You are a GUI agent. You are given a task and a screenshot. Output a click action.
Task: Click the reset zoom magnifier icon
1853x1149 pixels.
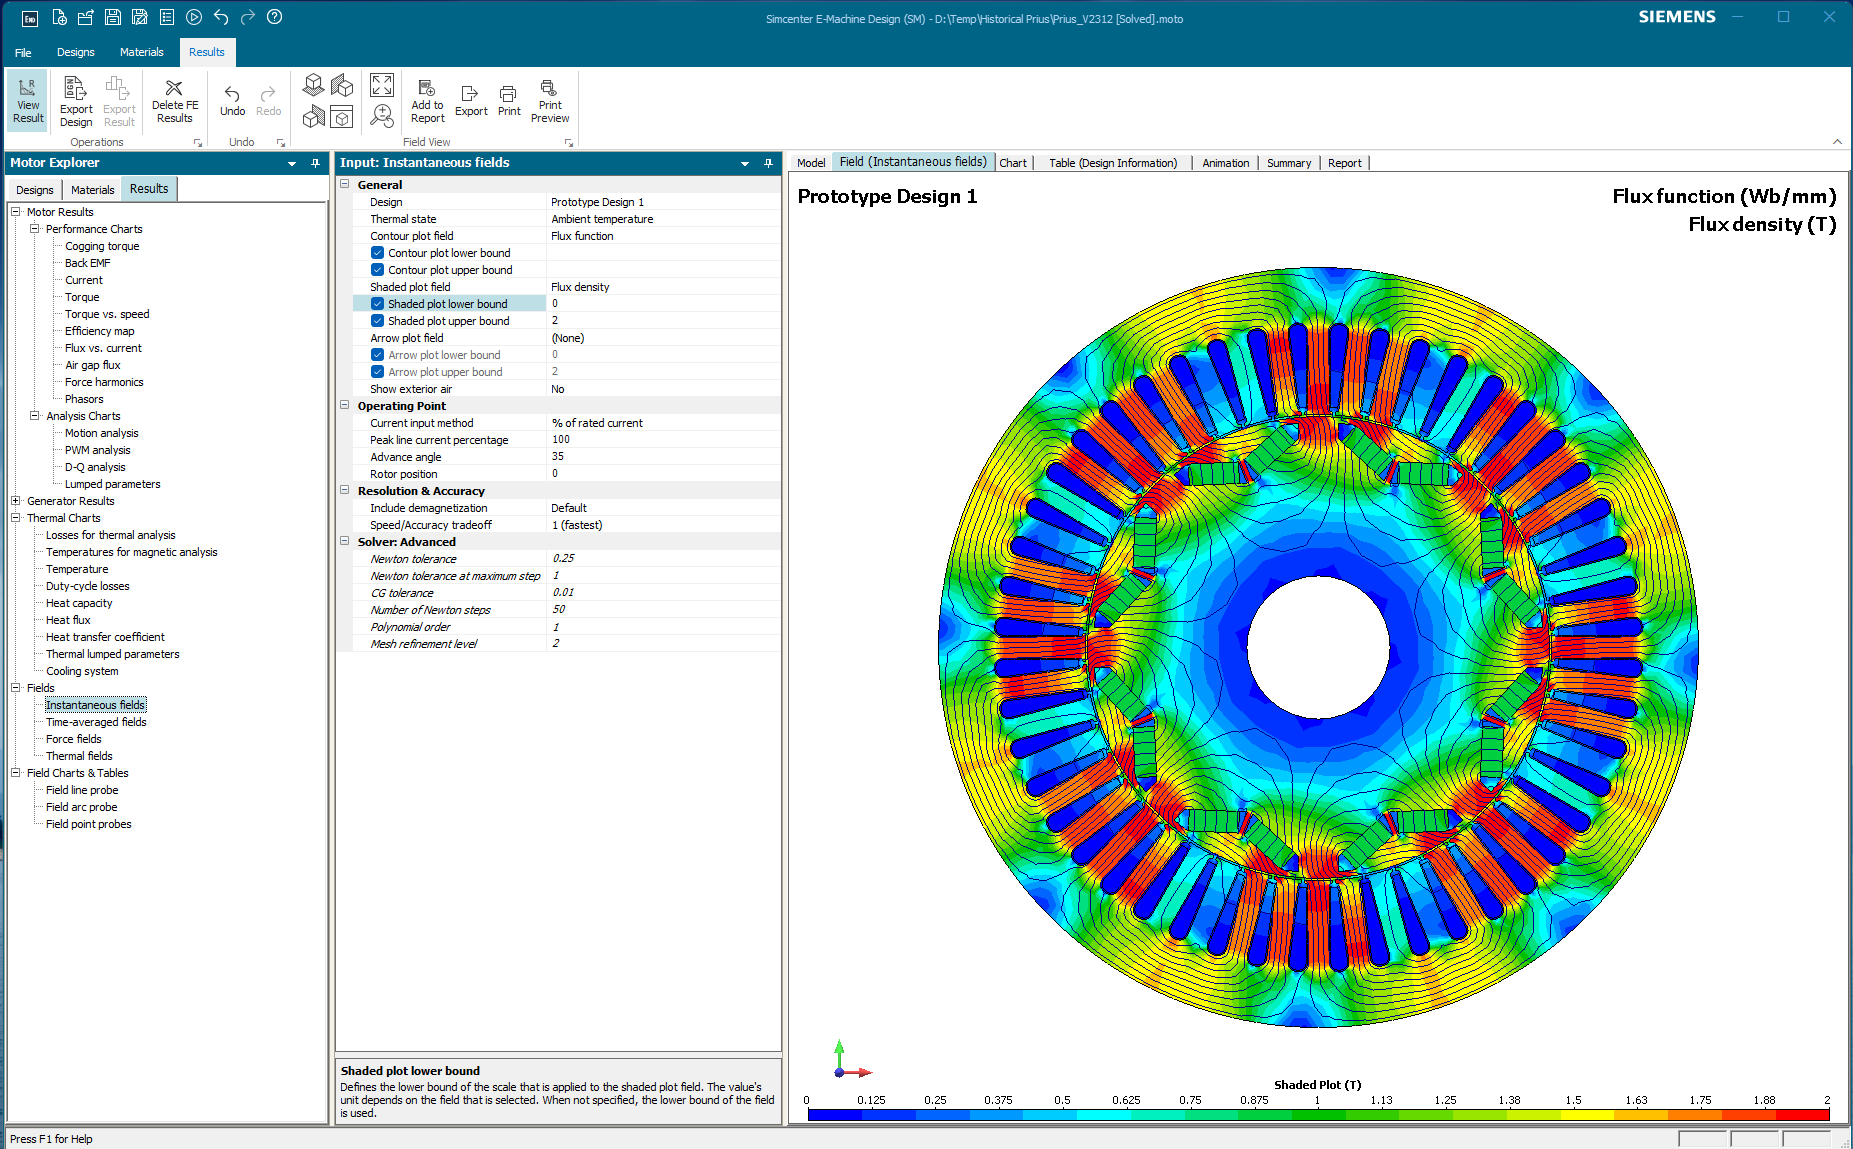tap(381, 116)
